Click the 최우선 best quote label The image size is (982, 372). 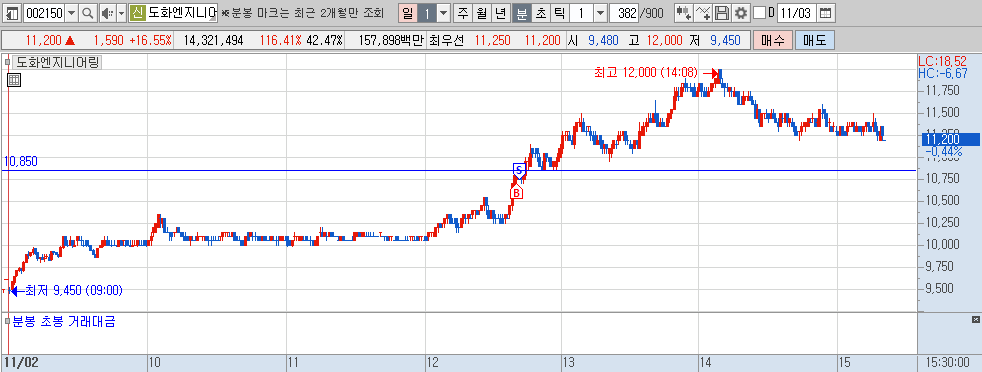447,41
